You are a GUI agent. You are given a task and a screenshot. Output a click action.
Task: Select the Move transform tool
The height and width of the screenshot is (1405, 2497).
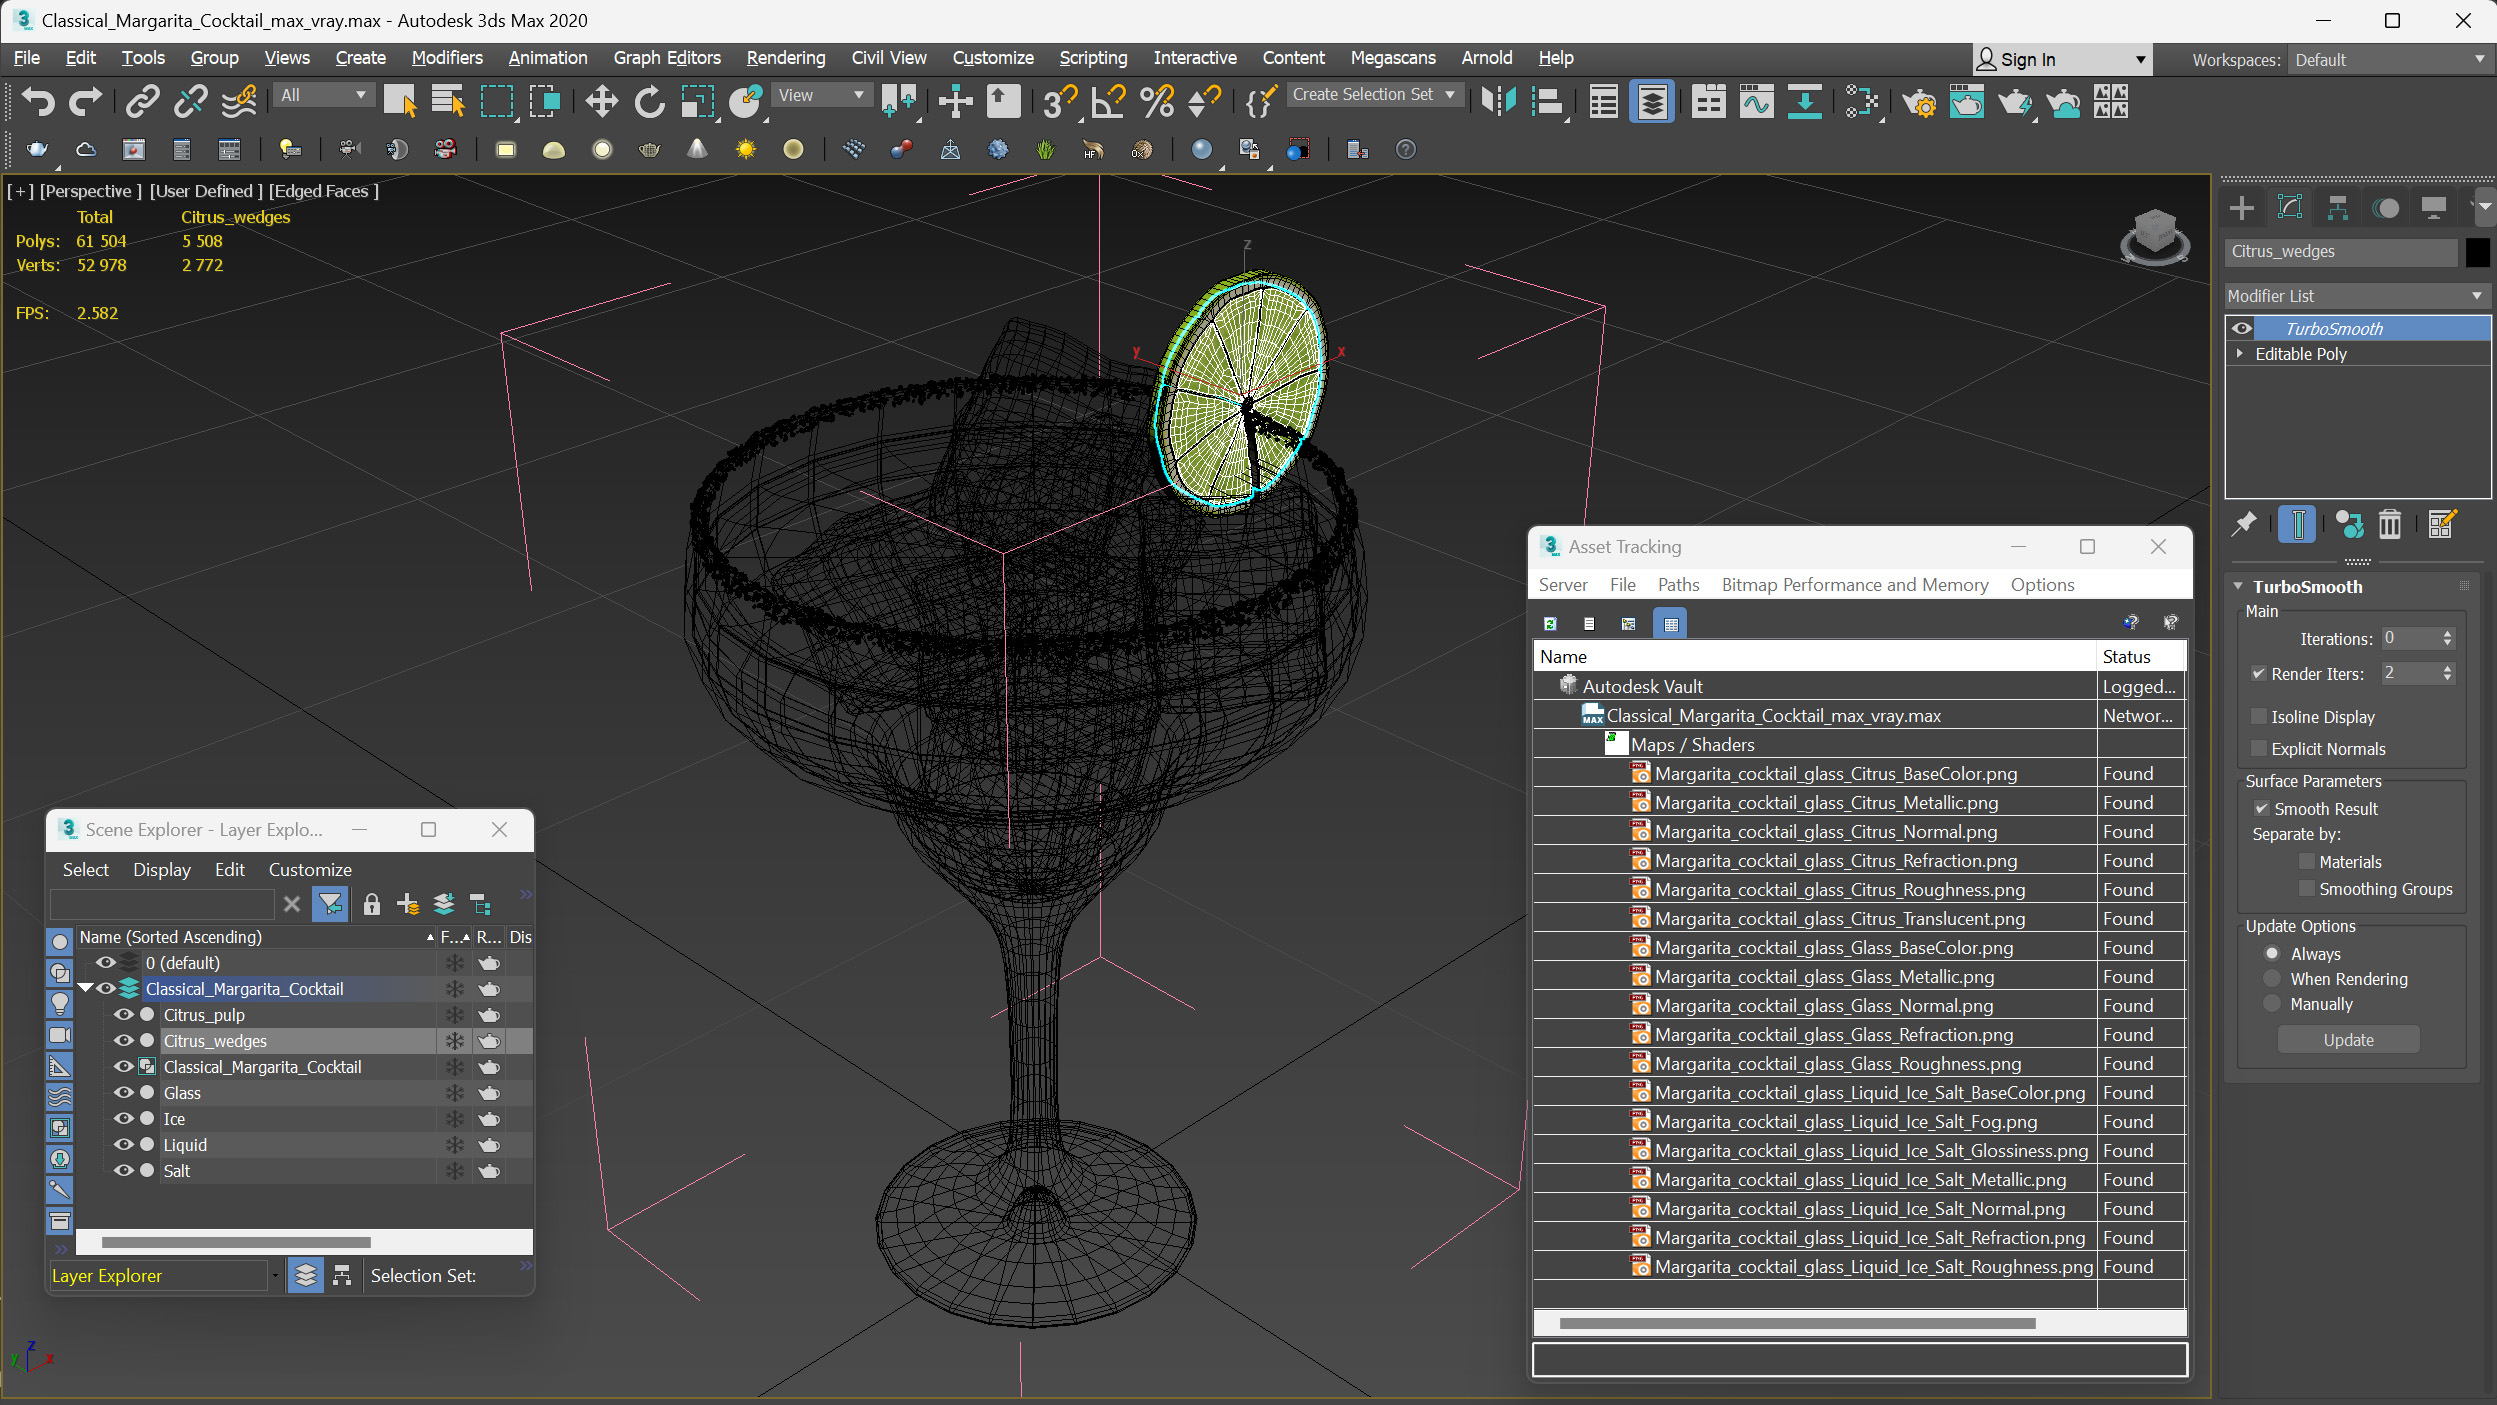point(601,101)
